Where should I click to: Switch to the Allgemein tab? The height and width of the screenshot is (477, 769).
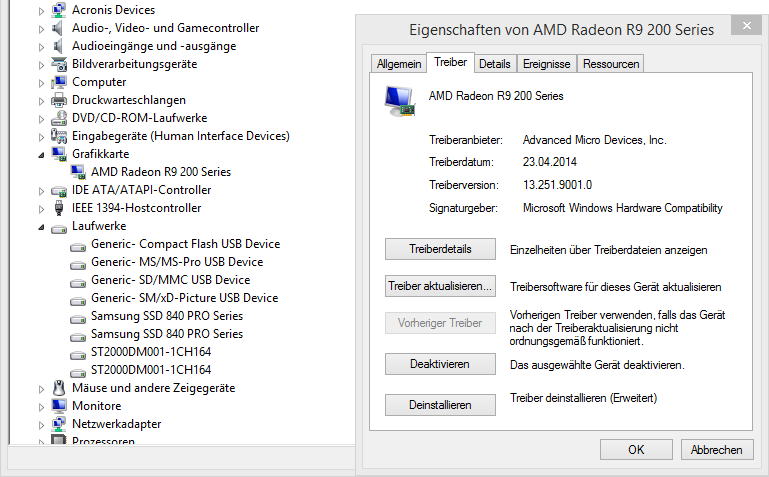click(x=399, y=64)
